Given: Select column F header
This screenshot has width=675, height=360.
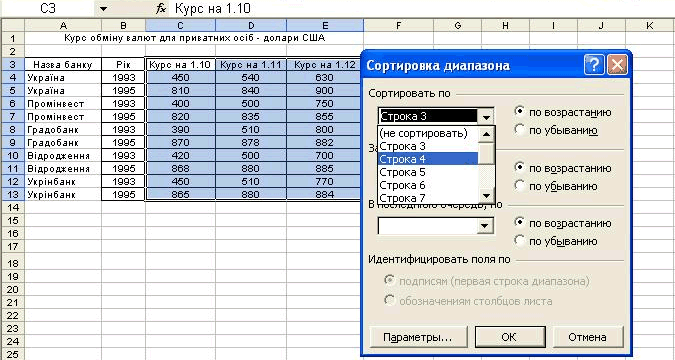Looking at the screenshot, I should click(x=398, y=25).
